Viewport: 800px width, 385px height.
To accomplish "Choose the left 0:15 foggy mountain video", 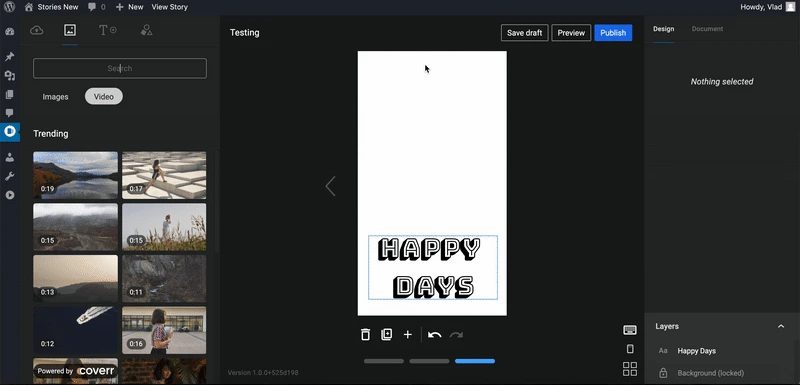I will point(76,227).
